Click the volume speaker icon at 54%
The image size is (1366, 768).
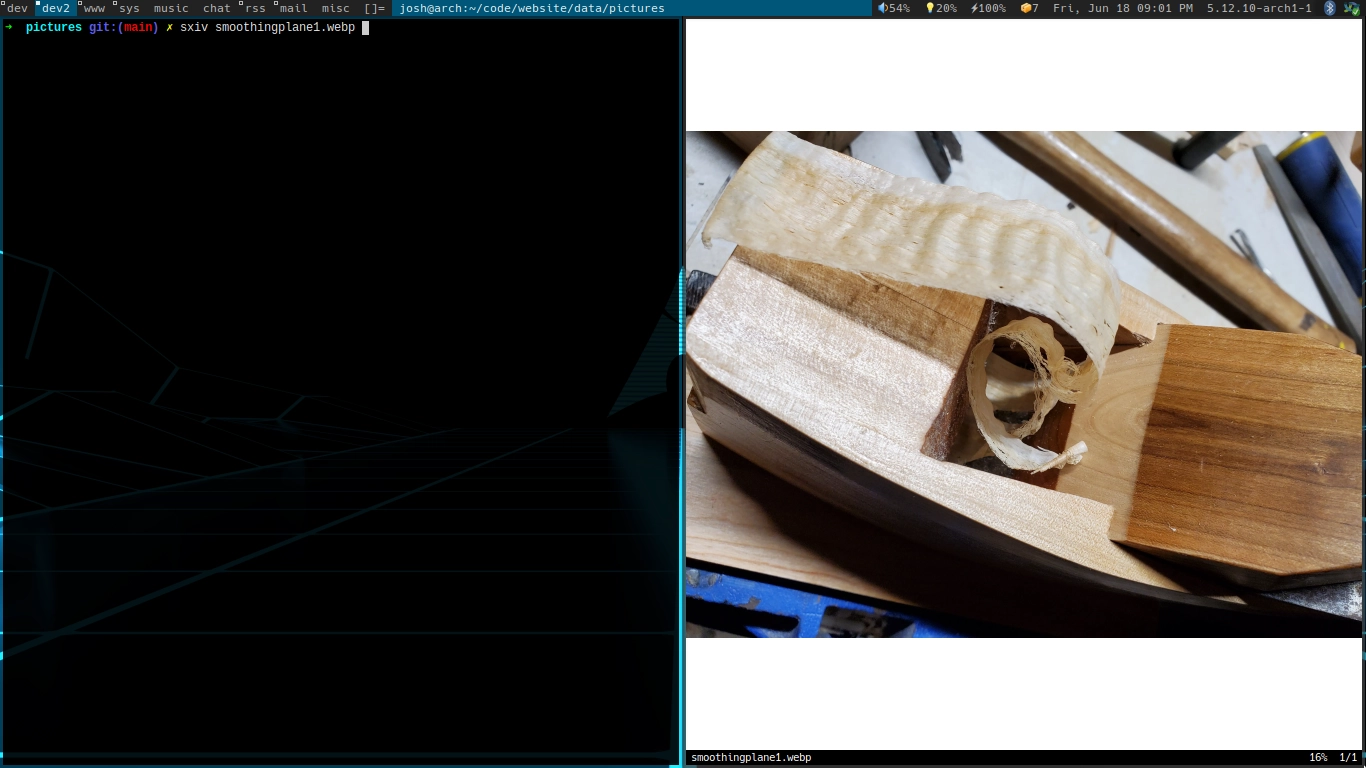click(883, 8)
